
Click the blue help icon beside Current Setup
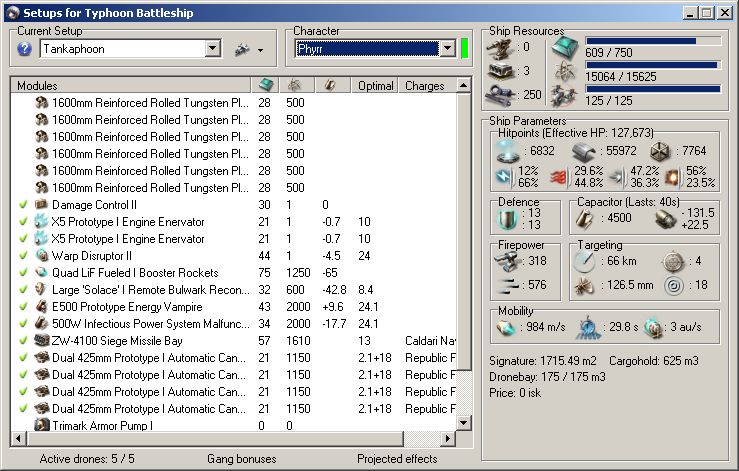(x=25, y=49)
